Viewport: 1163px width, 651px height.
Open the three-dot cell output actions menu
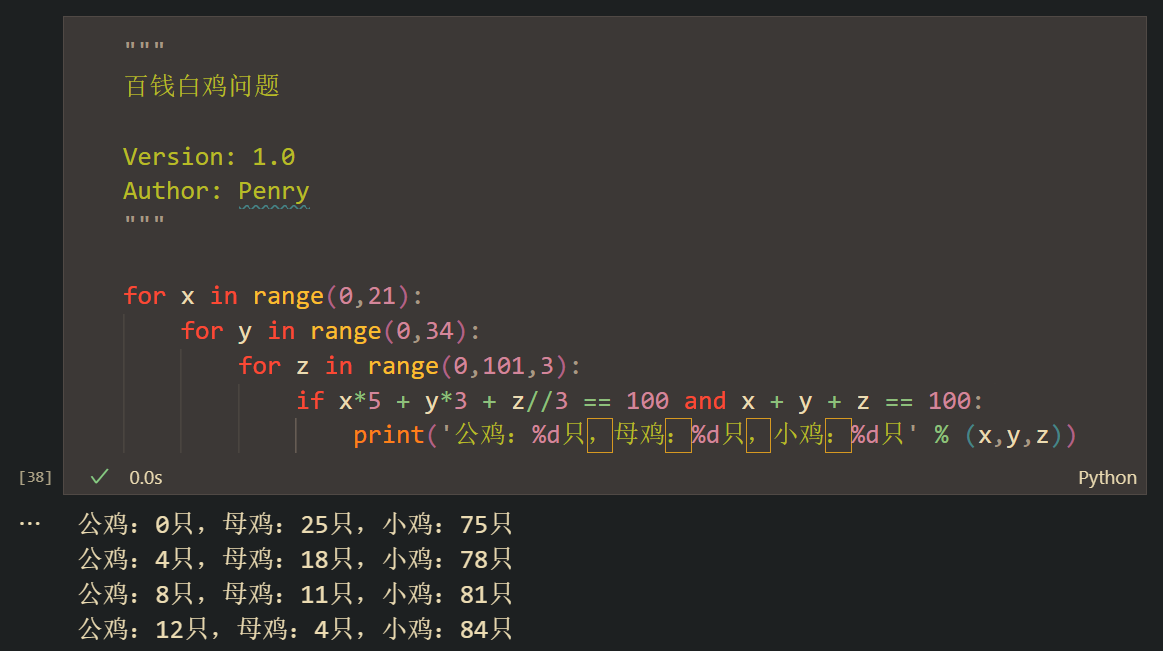click(30, 523)
